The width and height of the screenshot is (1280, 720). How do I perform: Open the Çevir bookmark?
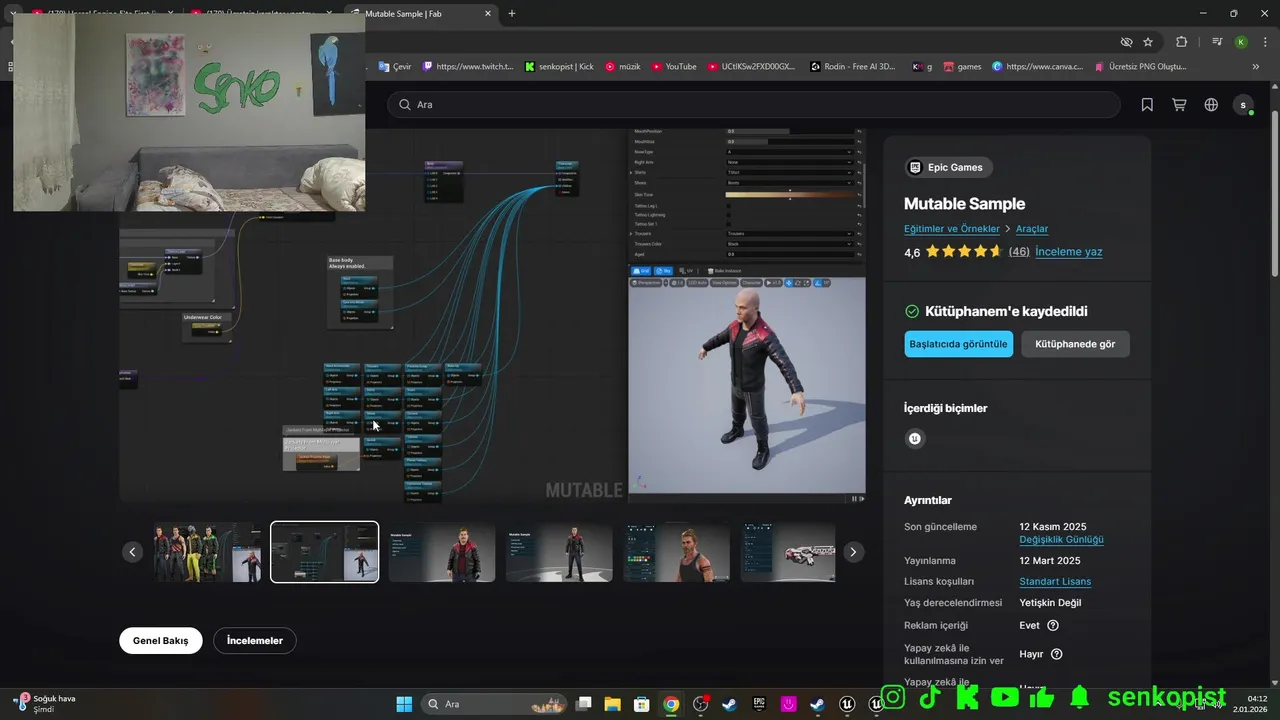pyautogui.click(x=395, y=66)
